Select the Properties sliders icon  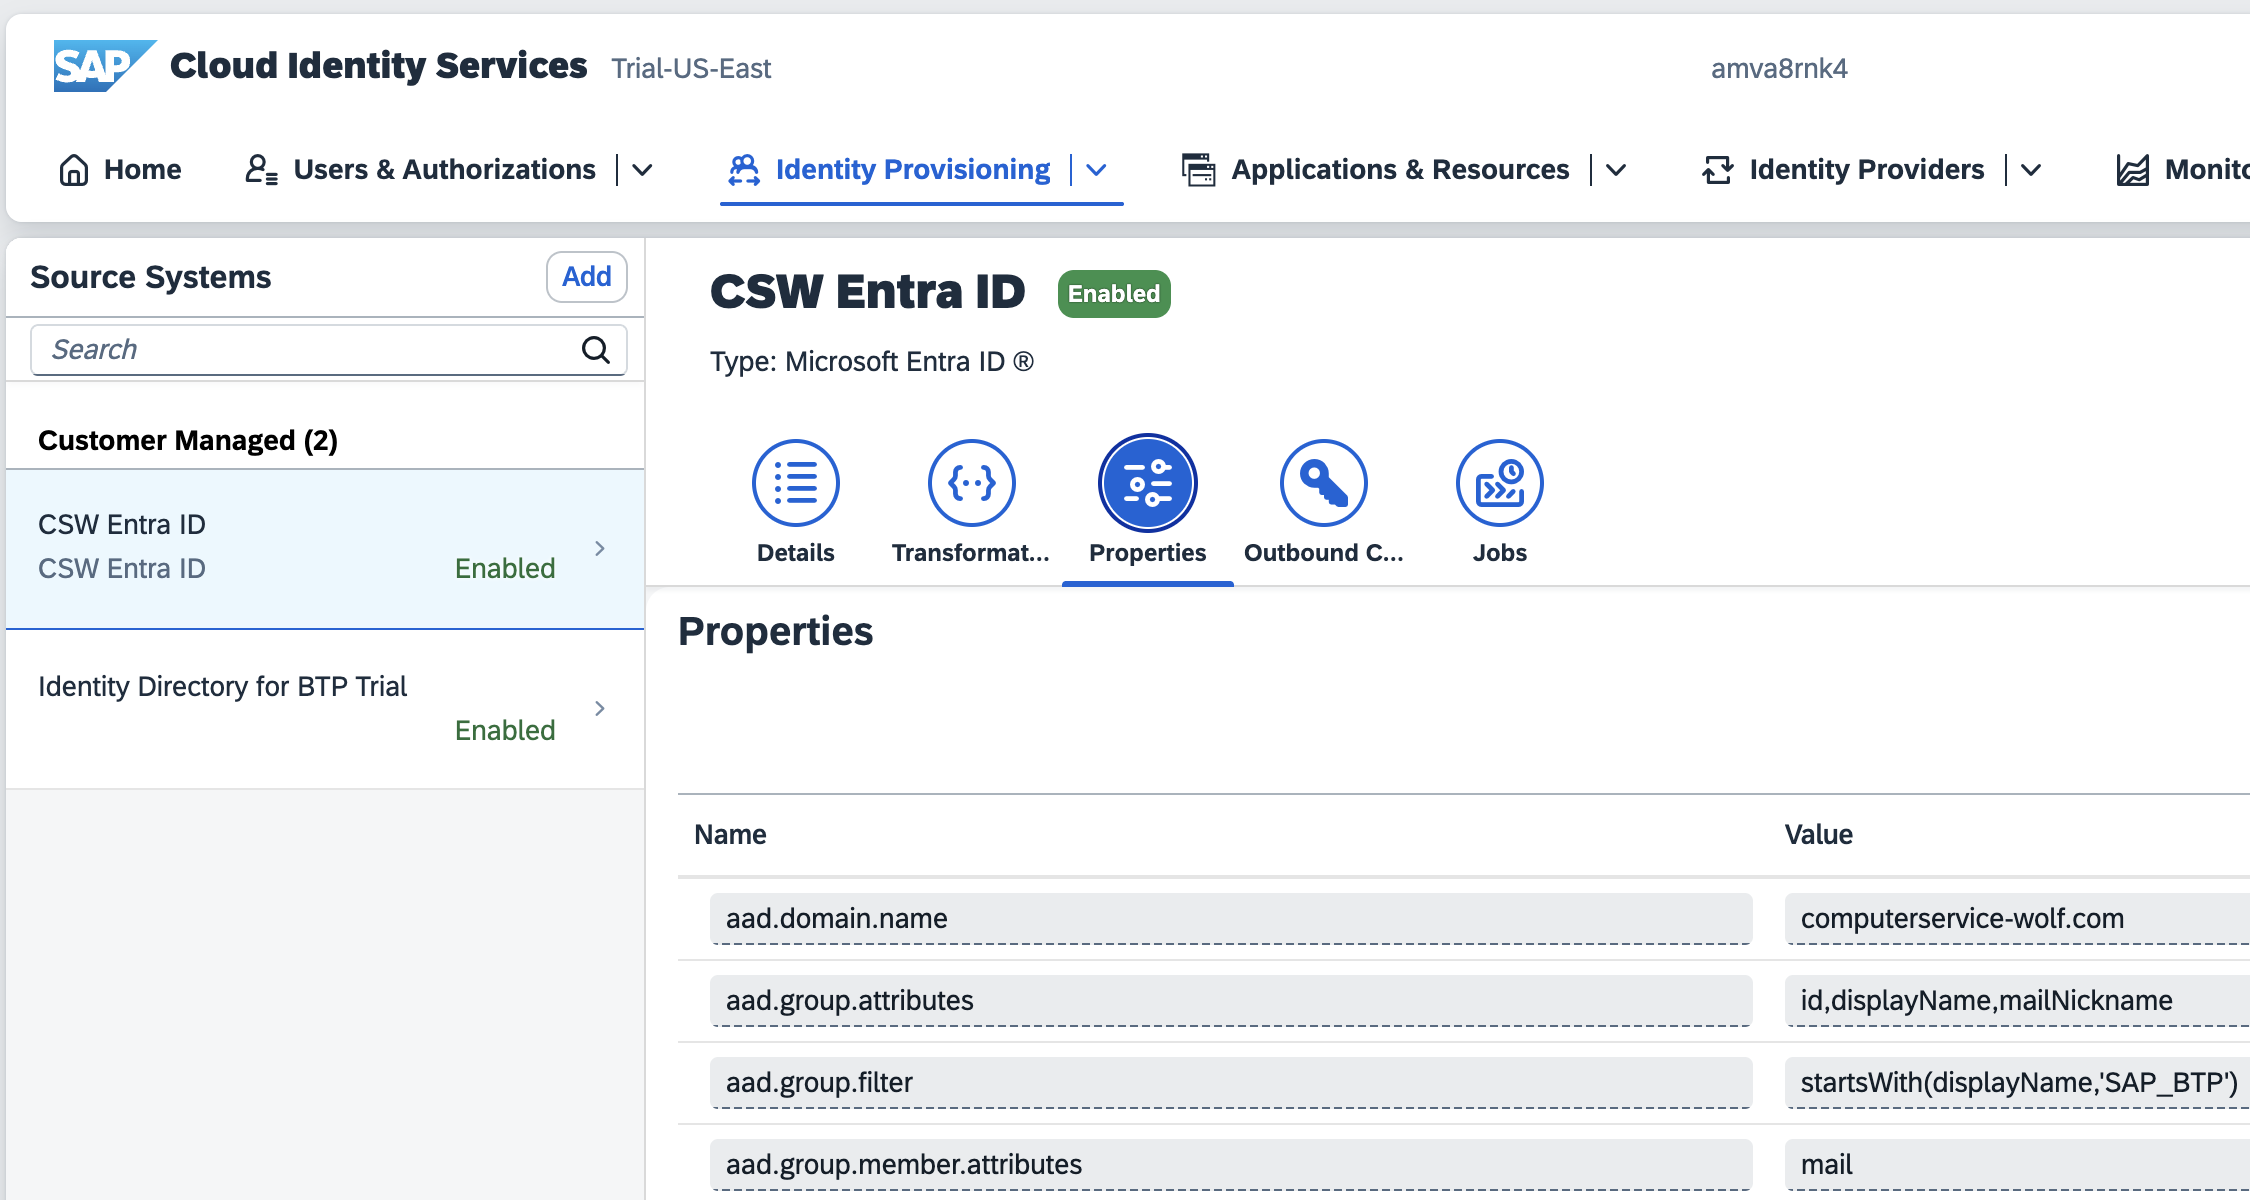coord(1148,483)
